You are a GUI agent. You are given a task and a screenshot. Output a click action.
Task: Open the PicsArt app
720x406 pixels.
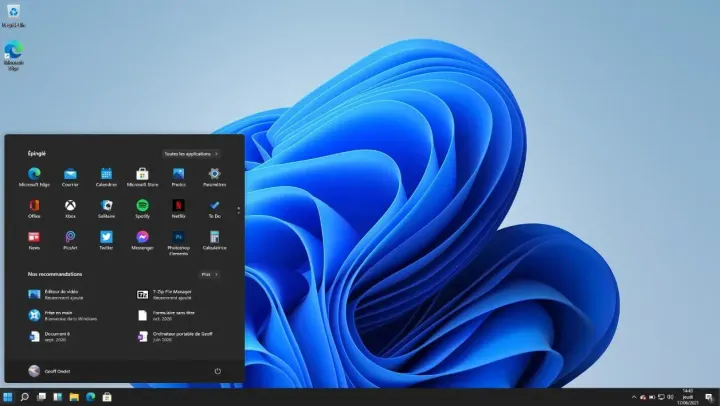coord(70,238)
